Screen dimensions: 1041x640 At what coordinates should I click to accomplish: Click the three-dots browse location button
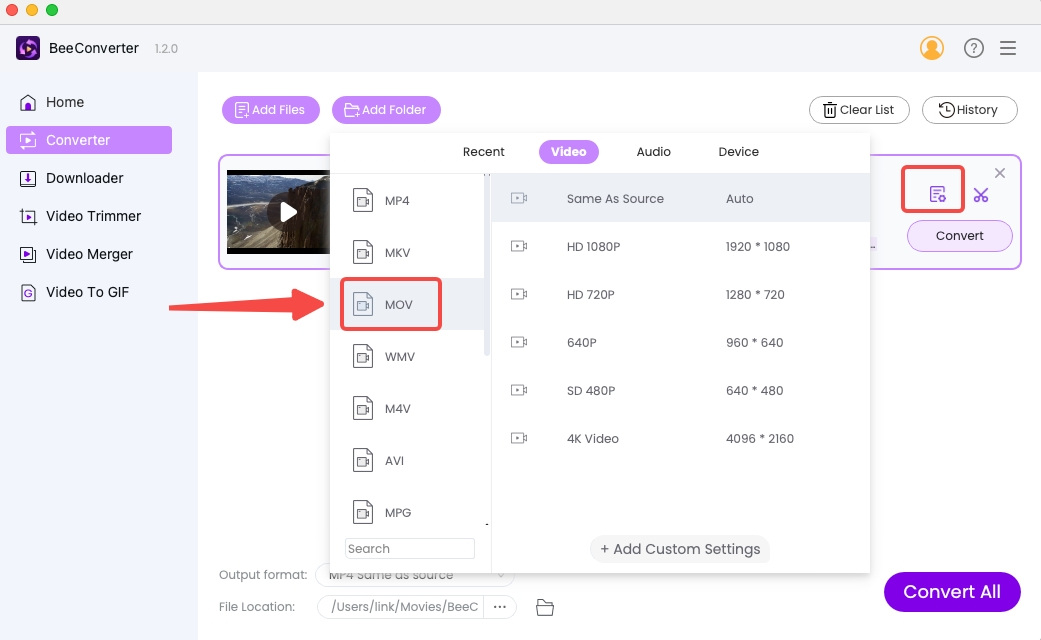500,607
